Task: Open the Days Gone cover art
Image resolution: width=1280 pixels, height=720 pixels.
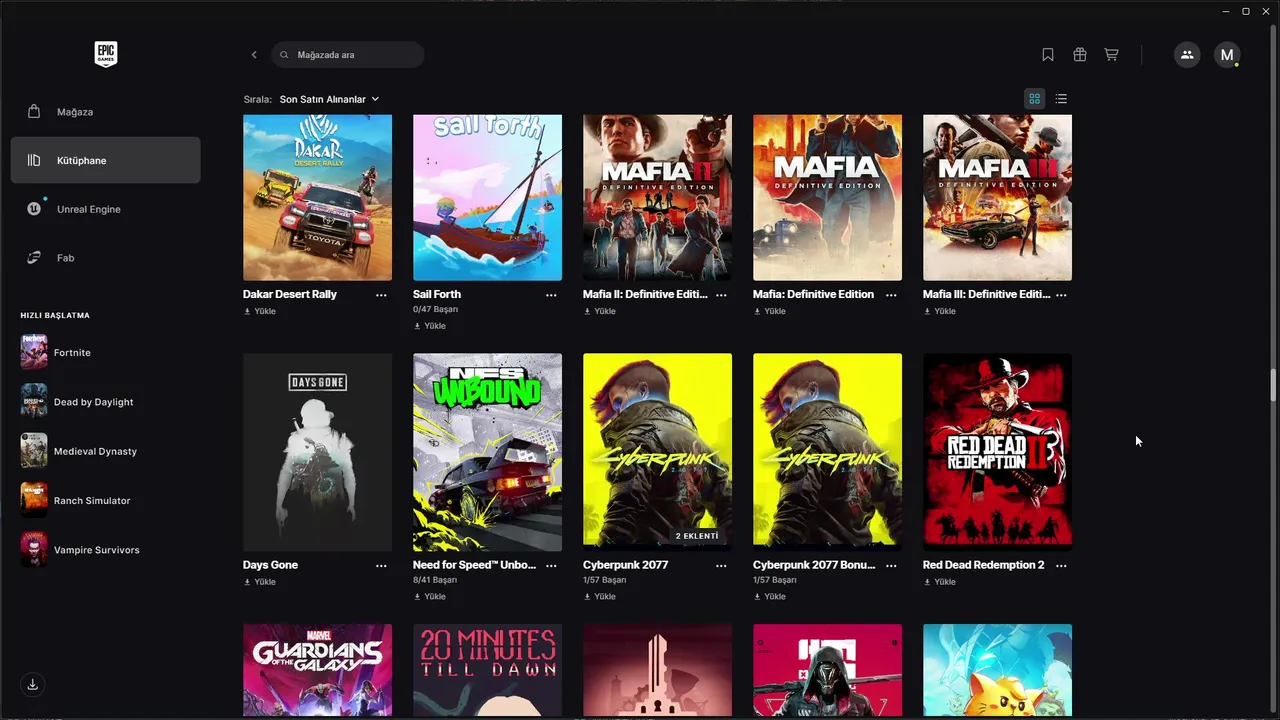Action: [317, 452]
